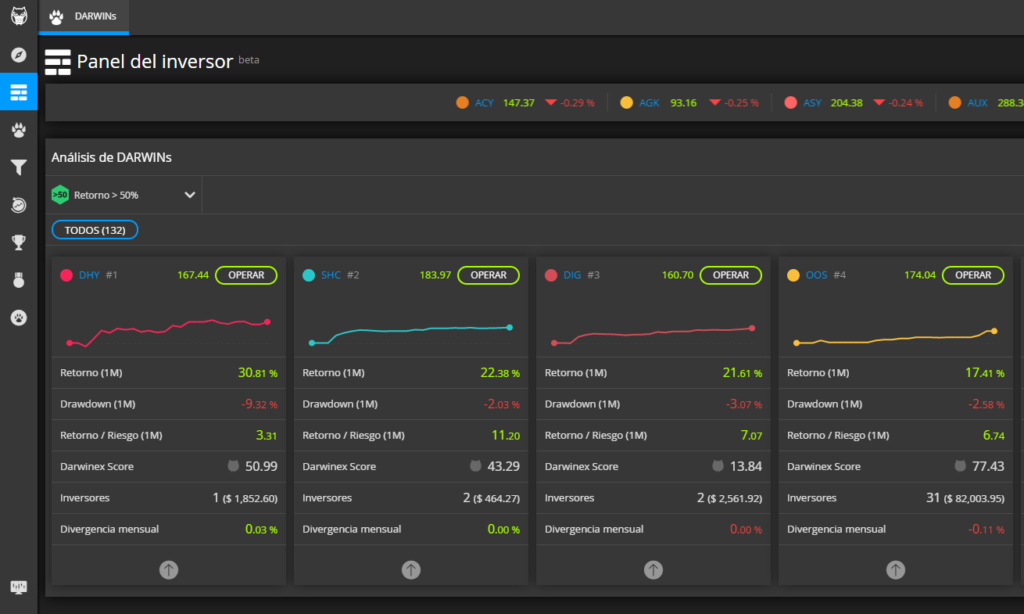
Task: Open the funnel filter sidebar icon
Action: coord(18,167)
